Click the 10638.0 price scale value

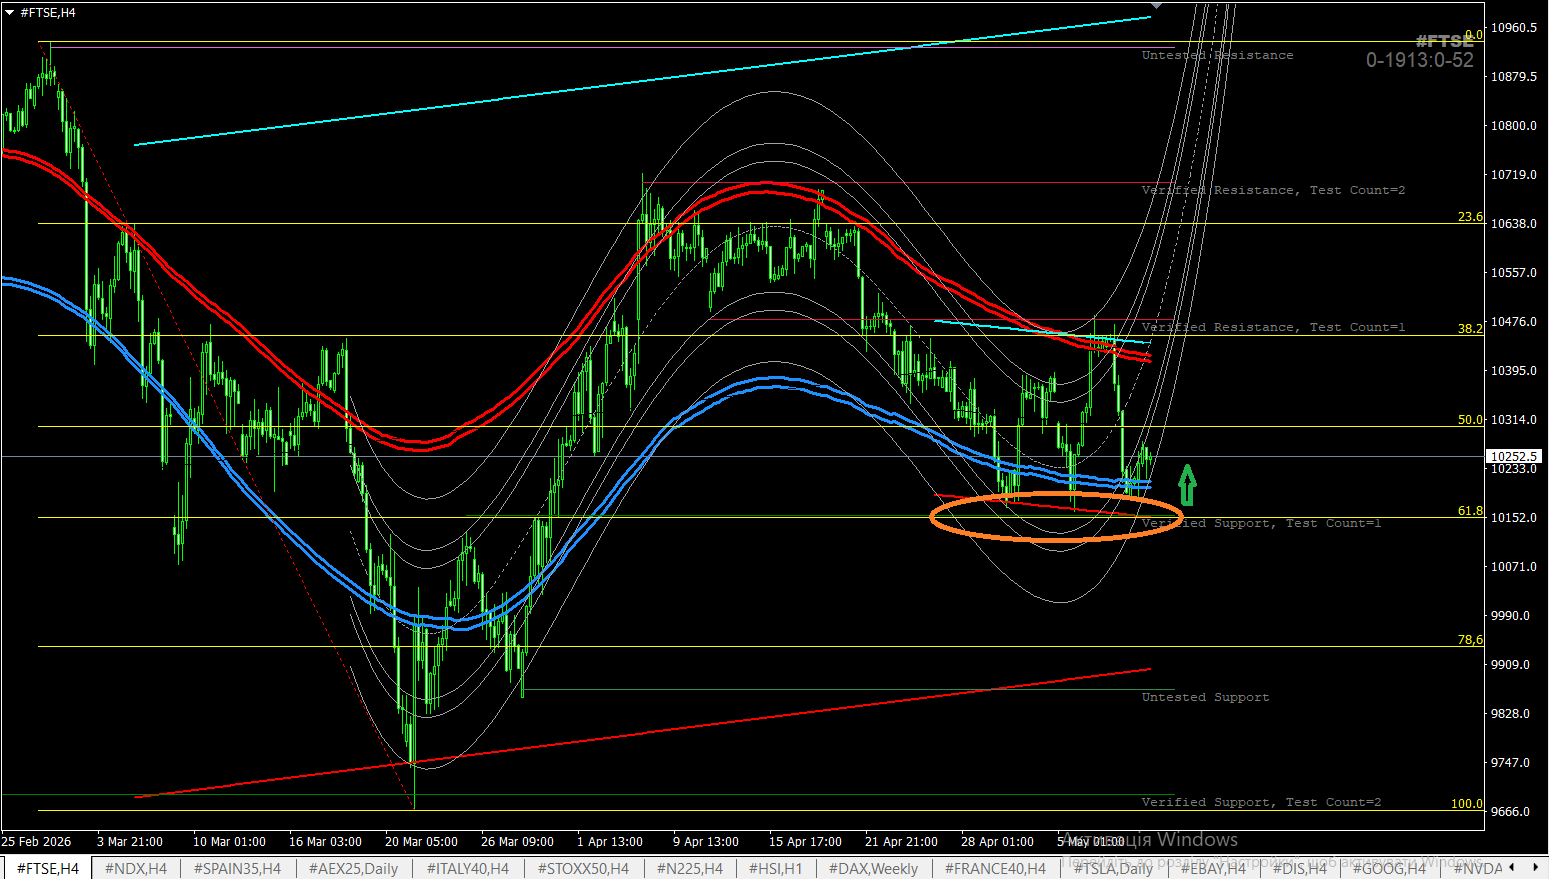click(1514, 224)
